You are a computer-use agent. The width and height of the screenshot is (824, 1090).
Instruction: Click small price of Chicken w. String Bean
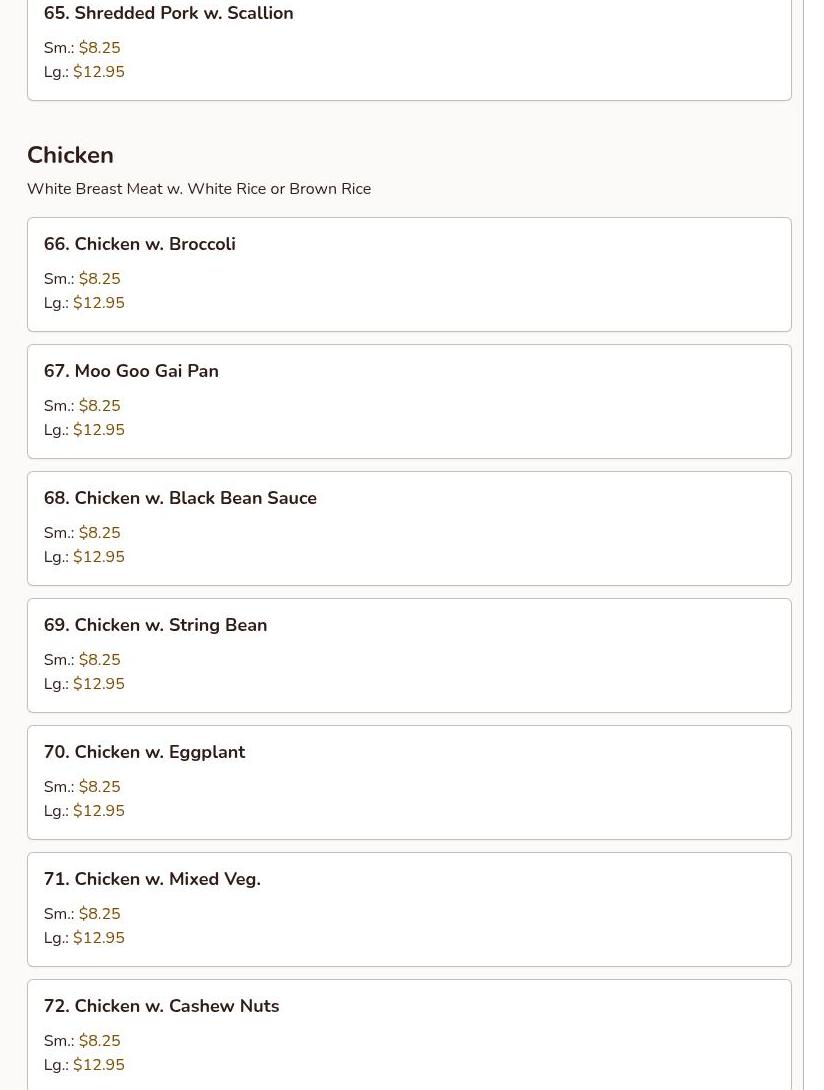coord(99,660)
